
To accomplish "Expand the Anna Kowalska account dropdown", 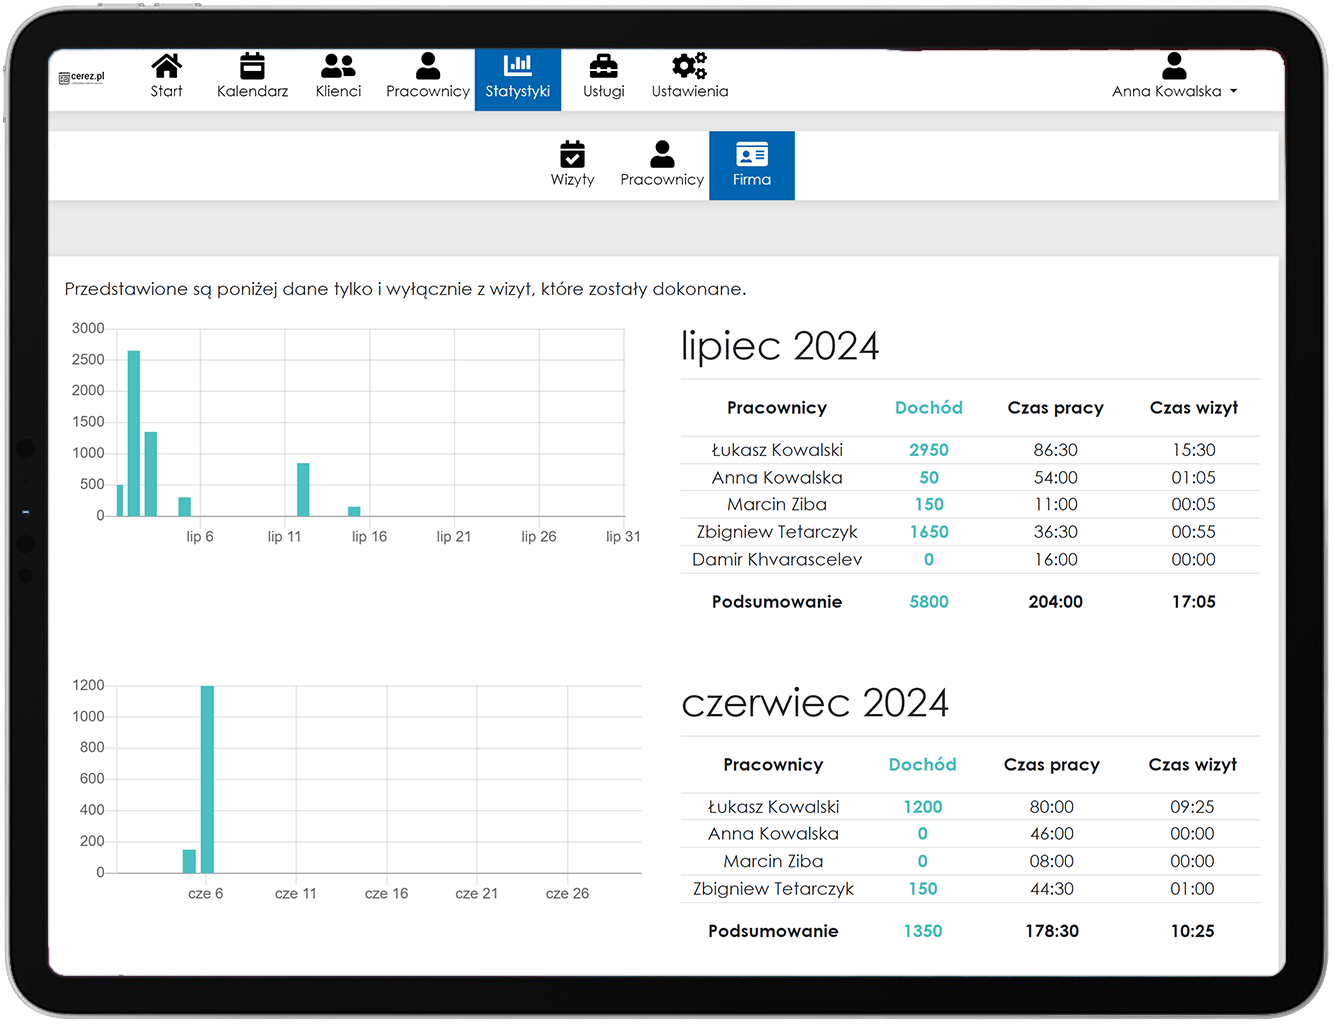I will tap(1174, 91).
